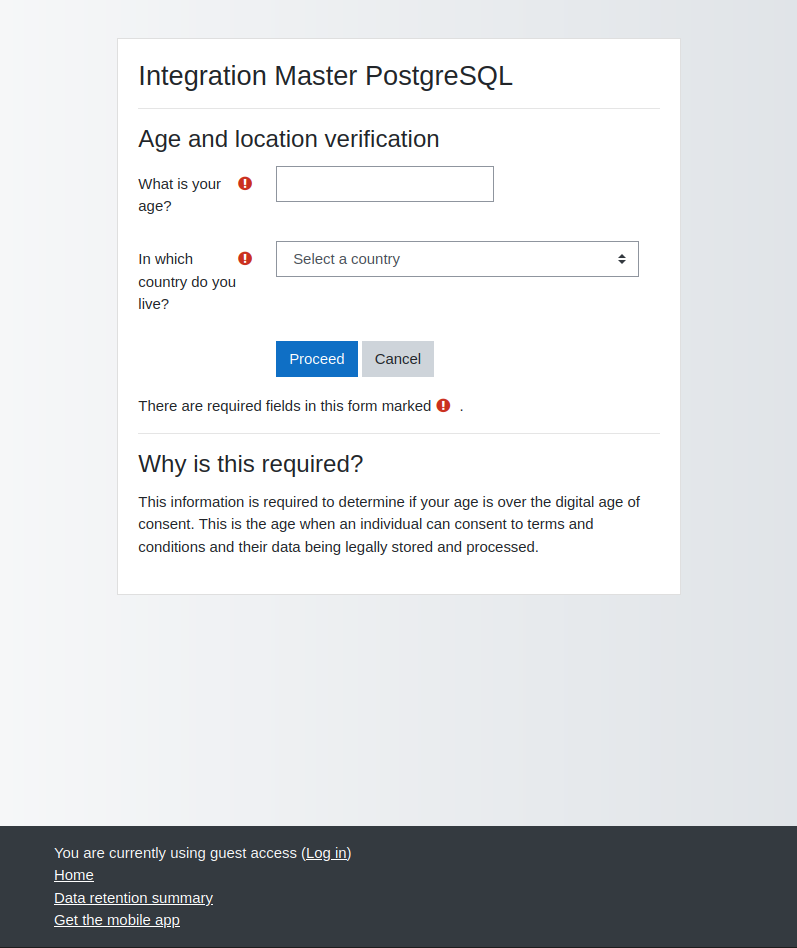Click the Cancel button
This screenshot has width=797, height=948.
pyautogui.click(x=398, y=359)
